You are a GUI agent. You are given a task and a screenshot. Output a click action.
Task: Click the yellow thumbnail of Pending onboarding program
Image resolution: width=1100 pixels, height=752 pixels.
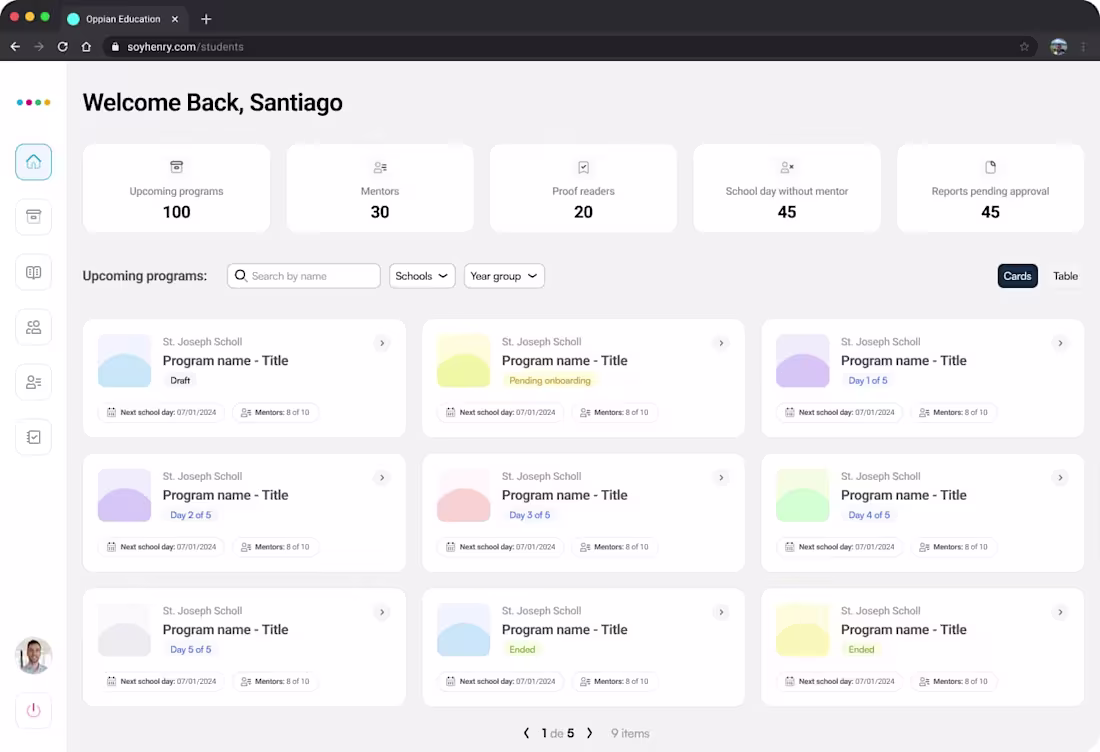[463, 361]
